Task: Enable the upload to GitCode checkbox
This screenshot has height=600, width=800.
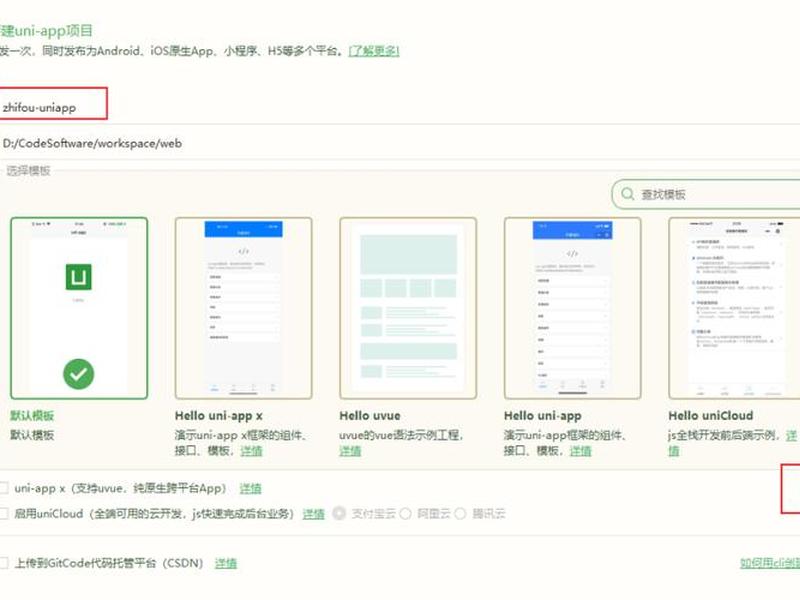Action: click(4, 563)
